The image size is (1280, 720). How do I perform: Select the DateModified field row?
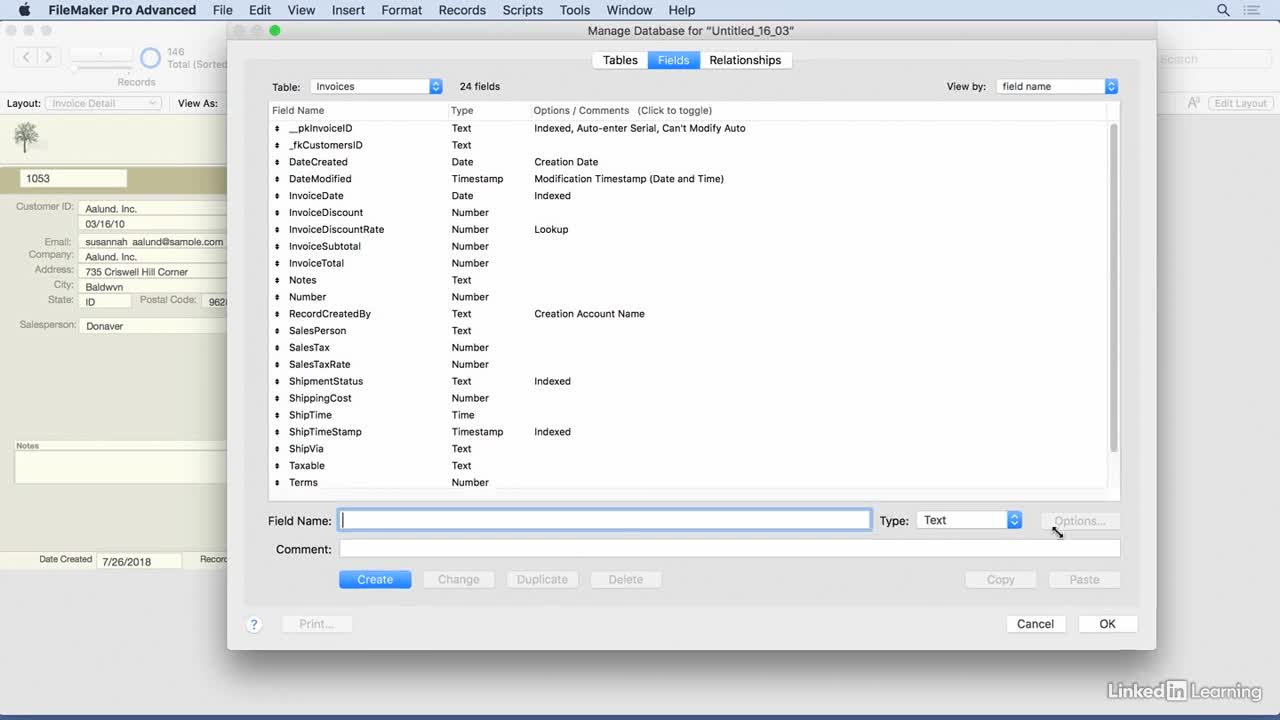(688, 179)
